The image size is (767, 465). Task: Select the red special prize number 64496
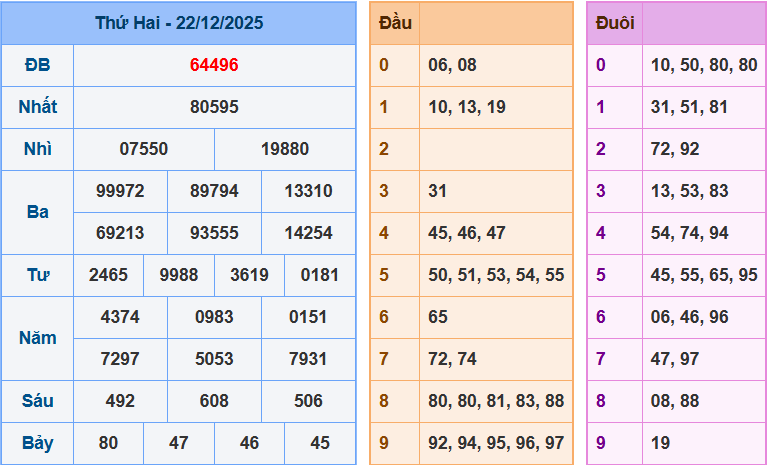click(214, 65)
